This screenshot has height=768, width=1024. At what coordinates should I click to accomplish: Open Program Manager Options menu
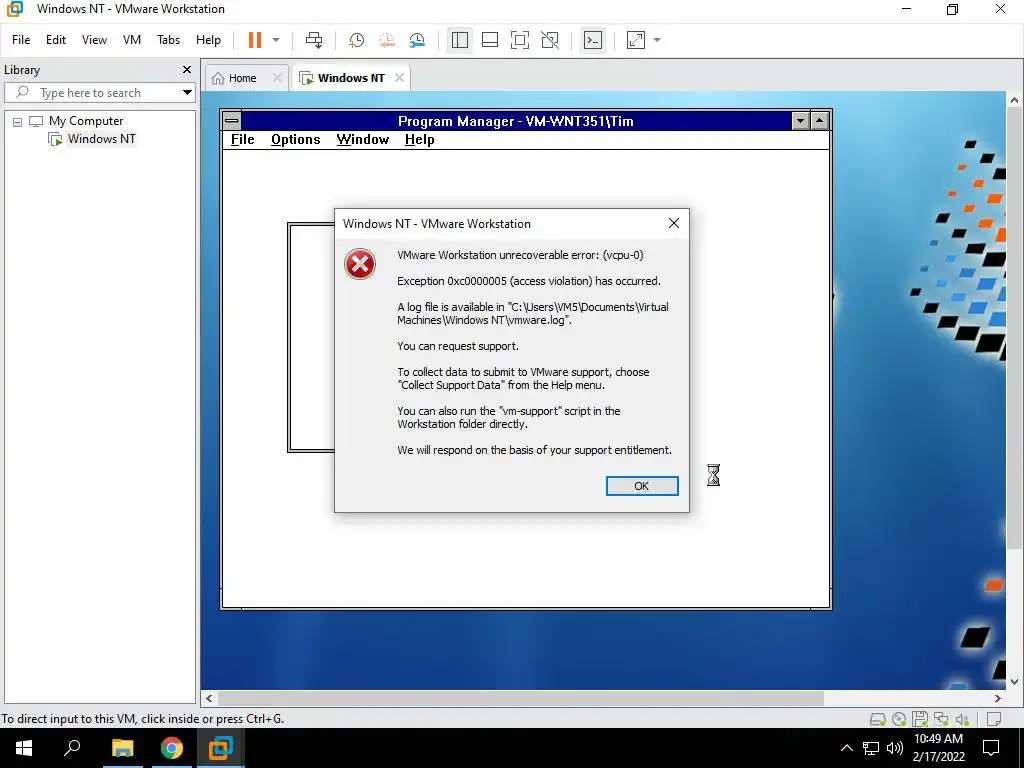click(295, 140)
